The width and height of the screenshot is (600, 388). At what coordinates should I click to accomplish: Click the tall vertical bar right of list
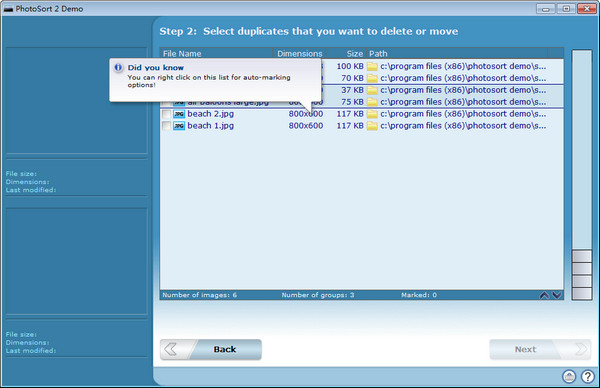(582, 149)
